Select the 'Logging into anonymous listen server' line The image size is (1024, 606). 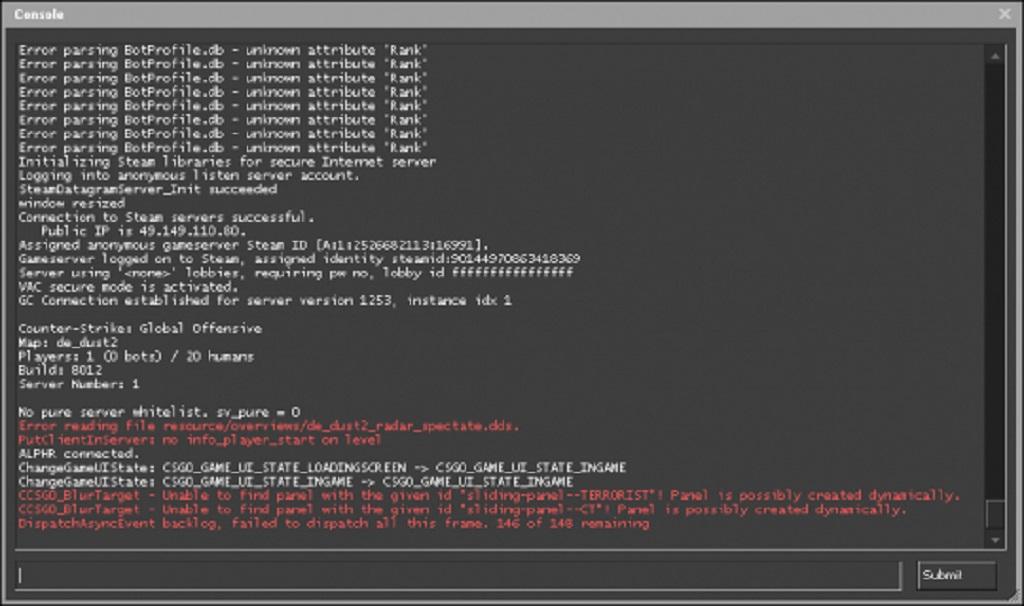point(189,176)
